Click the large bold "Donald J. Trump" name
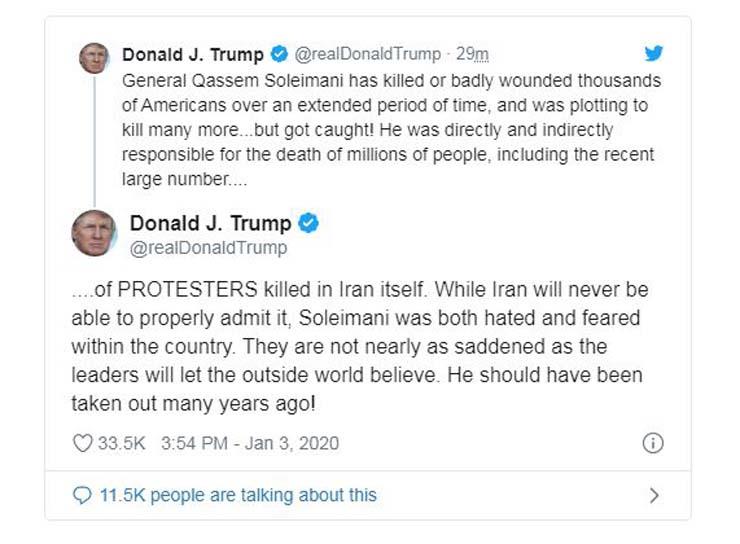The image size is (740, 544). 210,223
